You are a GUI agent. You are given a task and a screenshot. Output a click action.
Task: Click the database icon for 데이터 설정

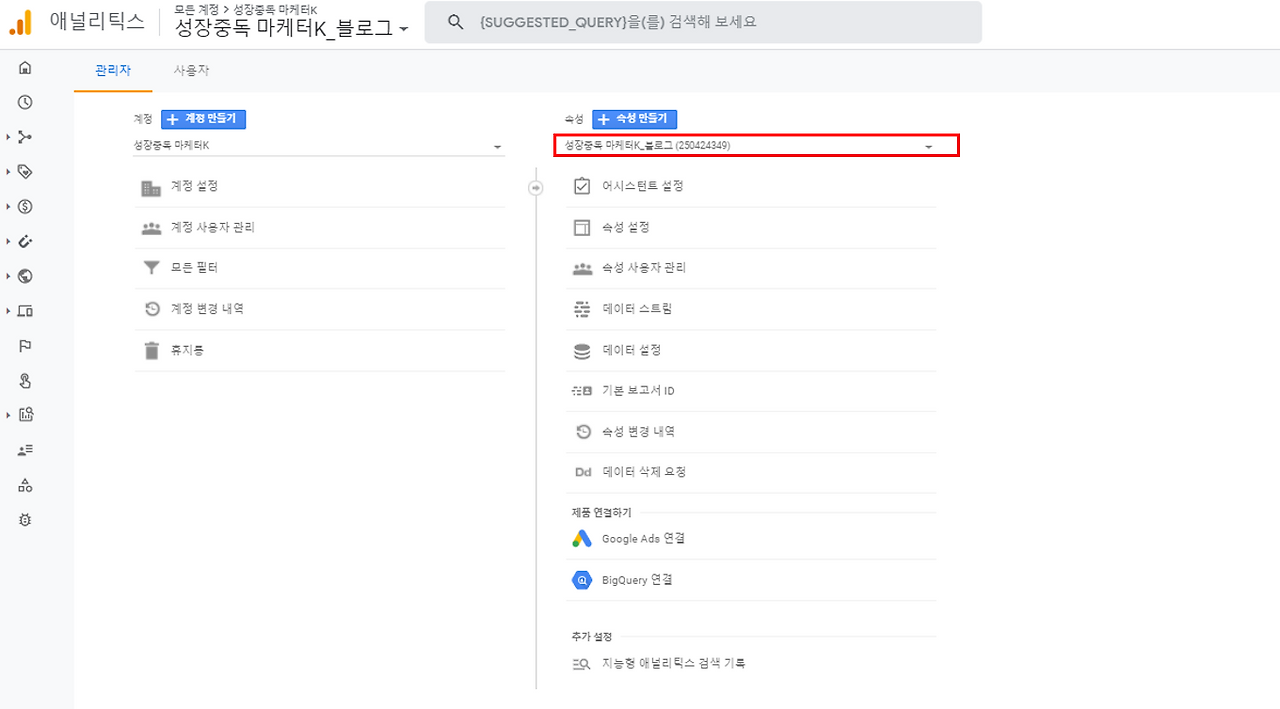tap(582, 351)
